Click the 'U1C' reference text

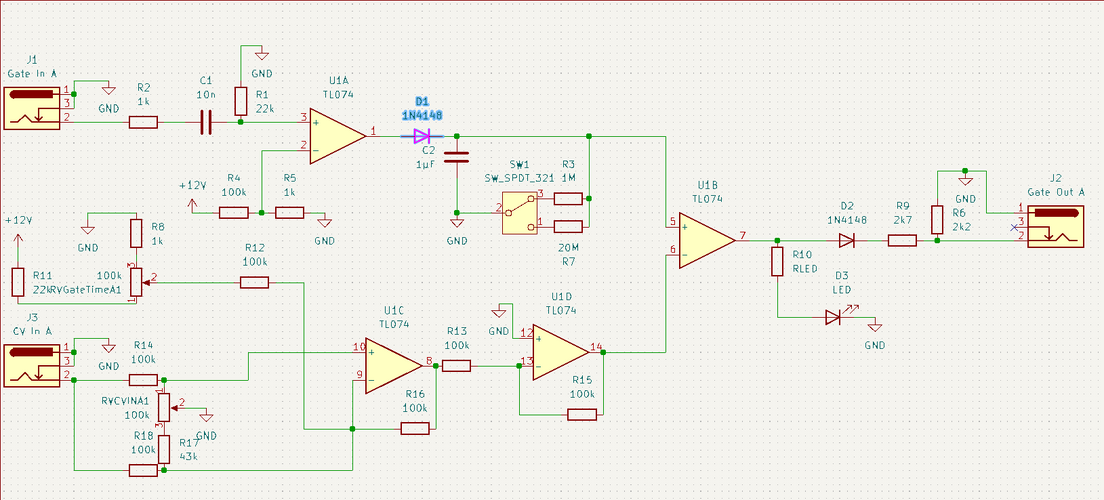[x=394, y=311]
